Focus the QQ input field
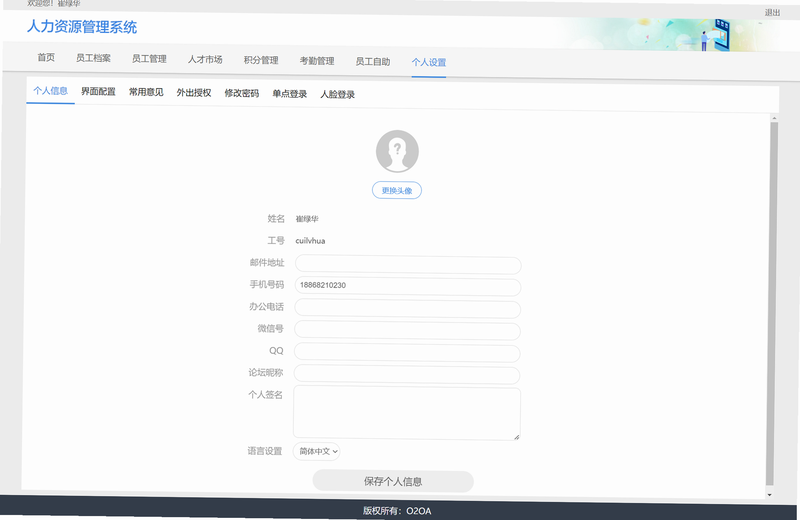This screenshot has width=800, height=520. click(x=407, y=352)
